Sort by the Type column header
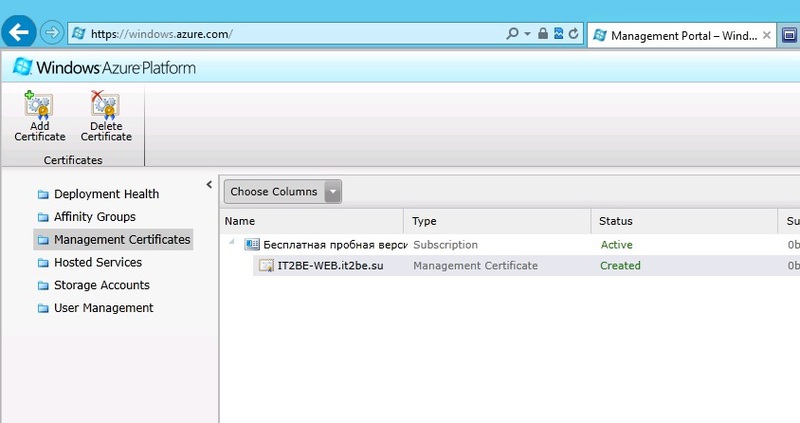Viewport: 800px width, 423px height. coord(497,221)
